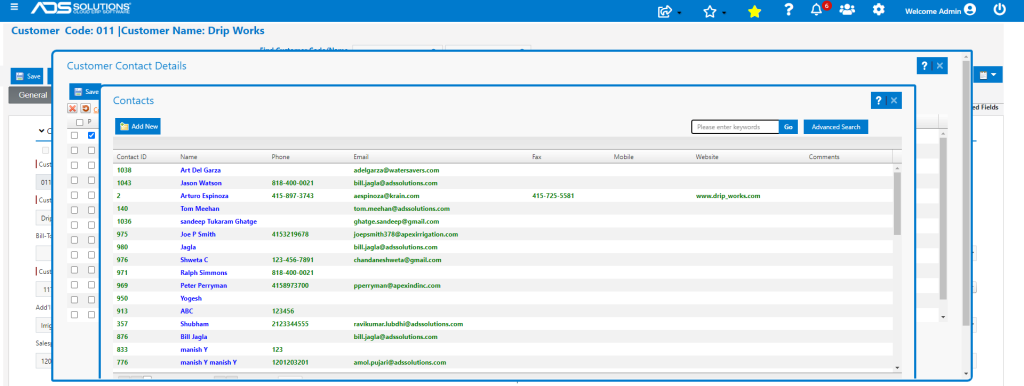Click Customer Contact Details grid scrollbar down arrow
Viewport: 1024px width, 386px height.
942,317
